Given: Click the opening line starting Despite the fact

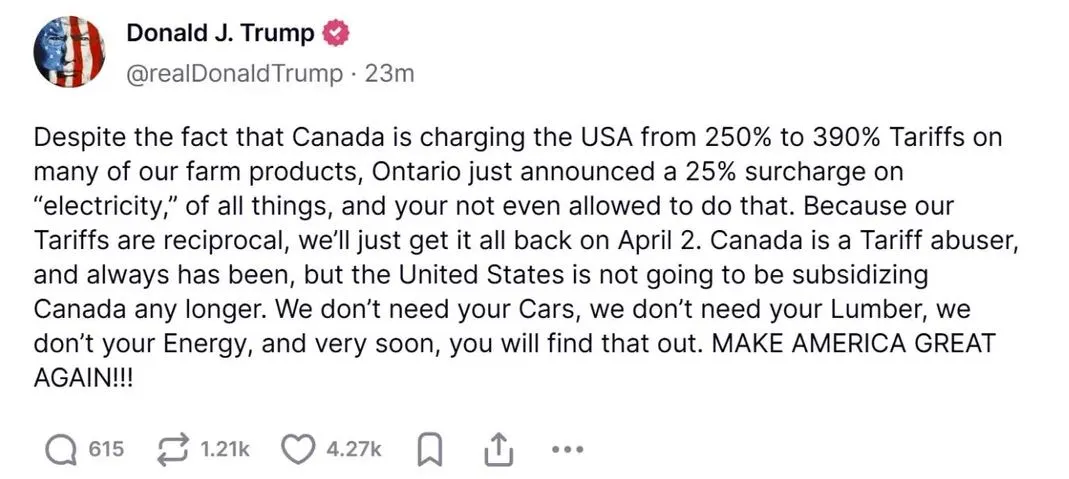Looking at the screenshot, I should pos(518,138).
